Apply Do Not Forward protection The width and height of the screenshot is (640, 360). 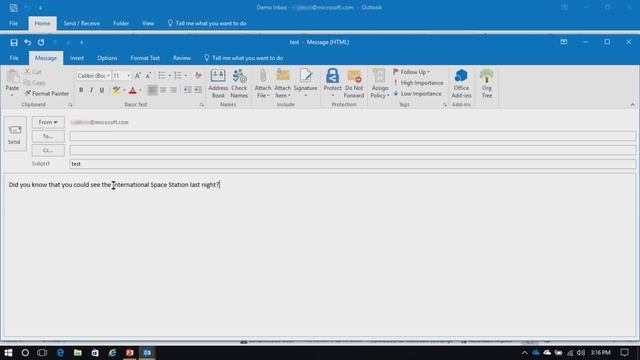[x=354, y=84]
